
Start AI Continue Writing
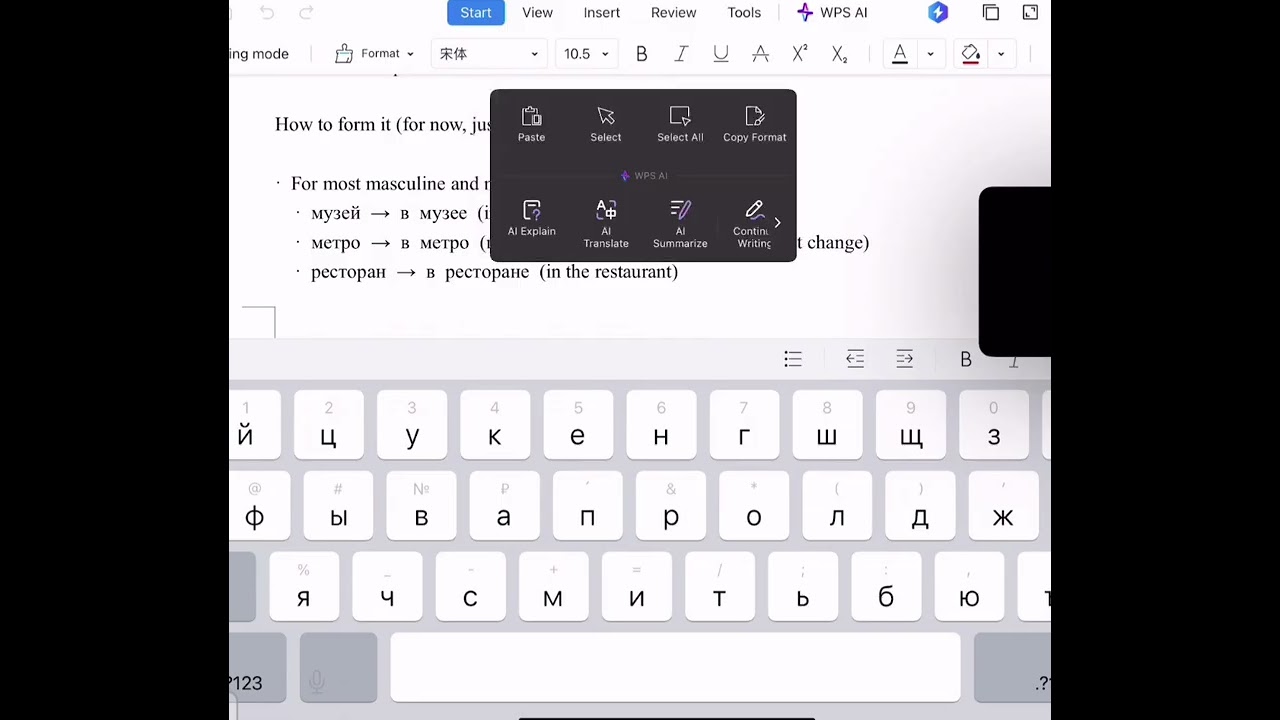752,223
